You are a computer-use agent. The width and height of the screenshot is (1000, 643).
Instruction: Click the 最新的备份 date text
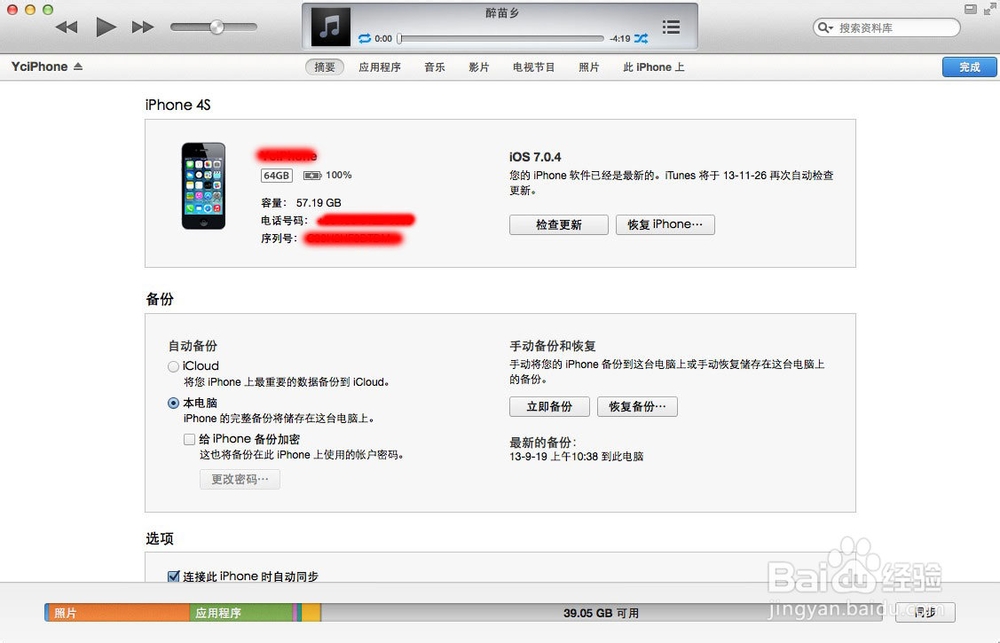(577, 457)
